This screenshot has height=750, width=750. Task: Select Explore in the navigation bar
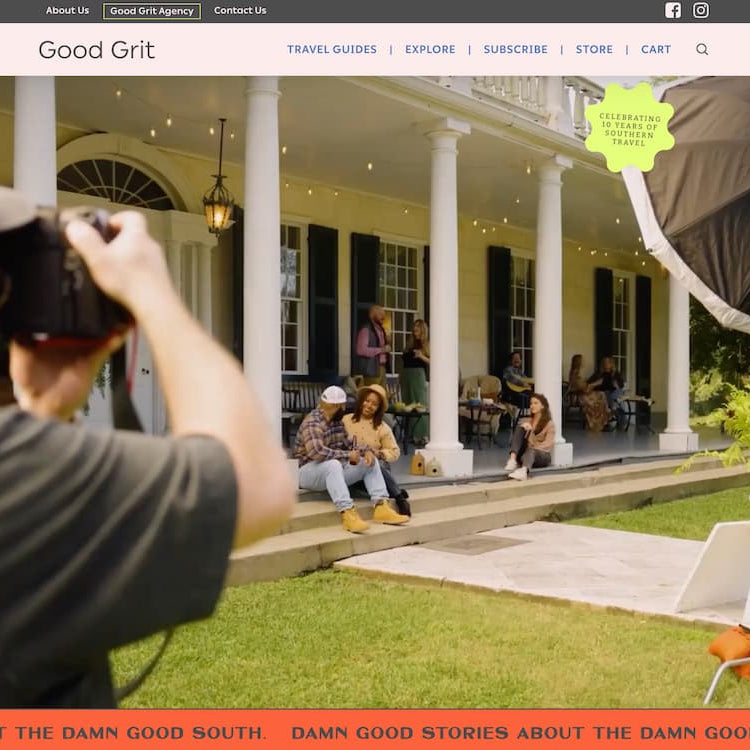pyautogui.click(x=430, y=49)
